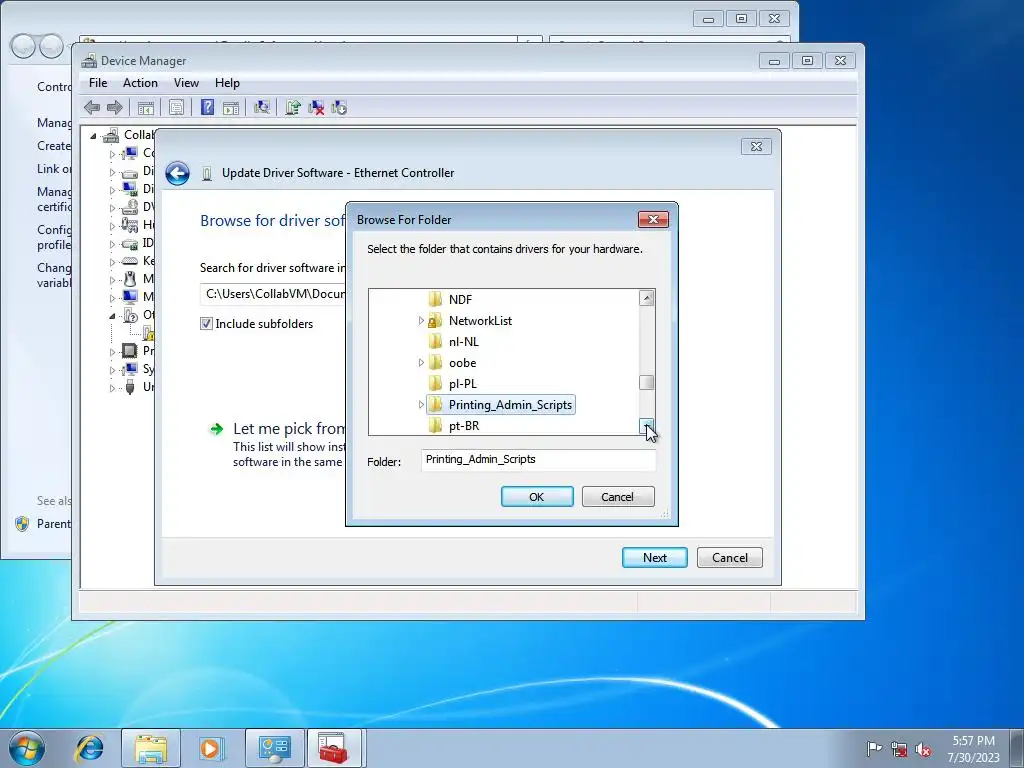The height and width of the screenshot is (768, 1024).
Task: Close the Browse For Folder dialog
Action: click(653, 219)
